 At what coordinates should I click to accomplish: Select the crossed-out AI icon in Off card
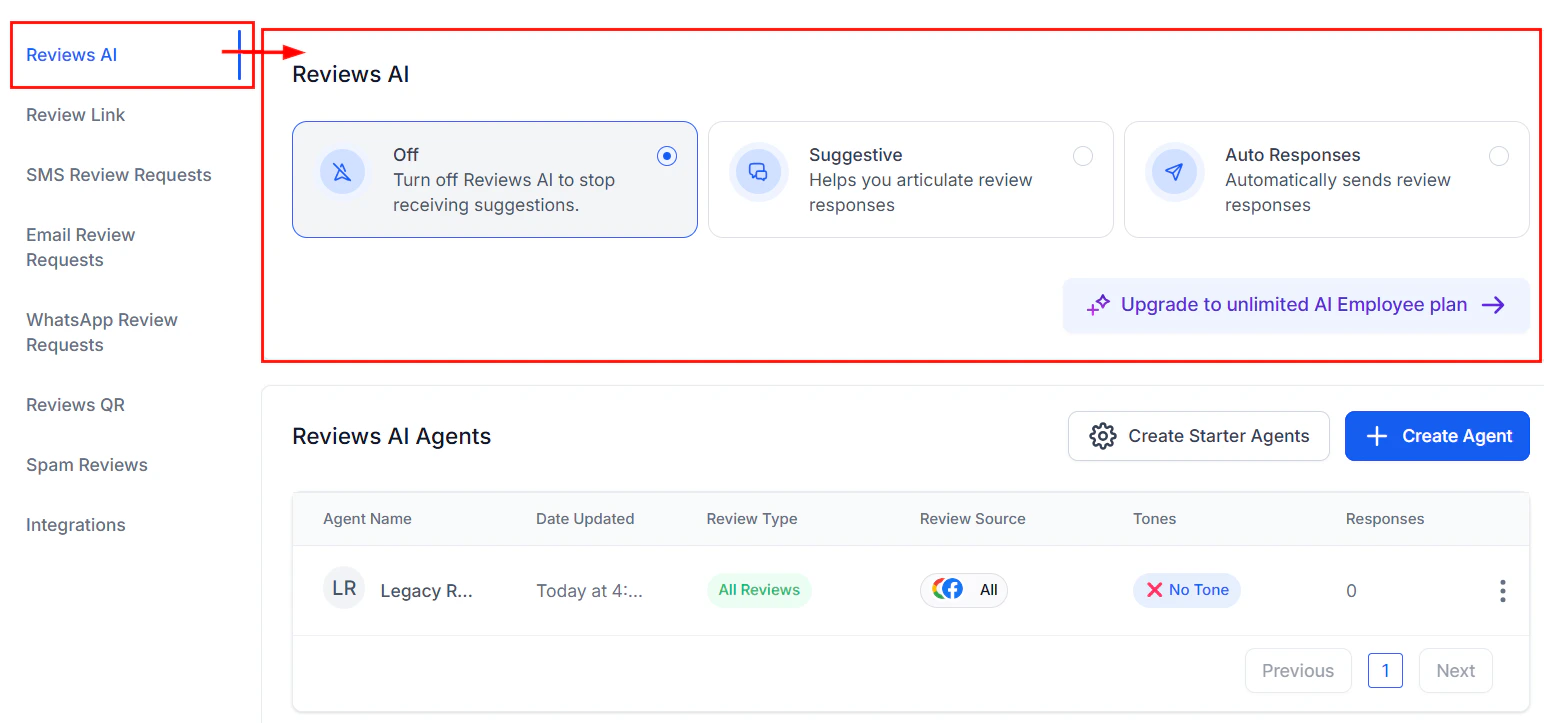tap(342, 172)
